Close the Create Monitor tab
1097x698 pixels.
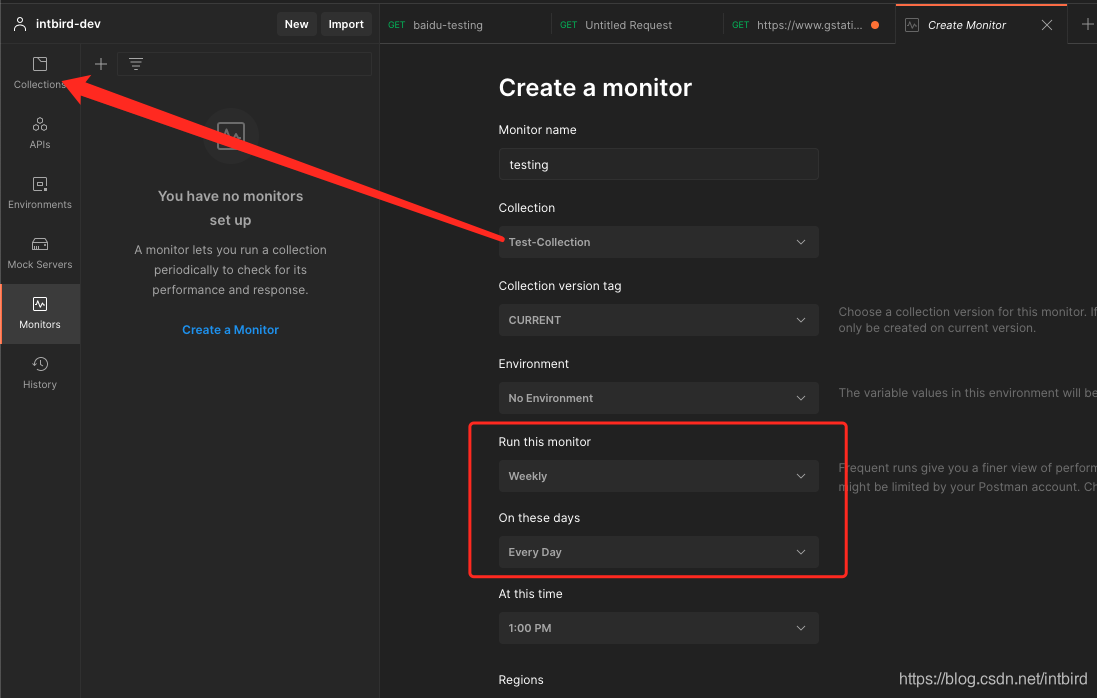click(x=1047, y=25)
